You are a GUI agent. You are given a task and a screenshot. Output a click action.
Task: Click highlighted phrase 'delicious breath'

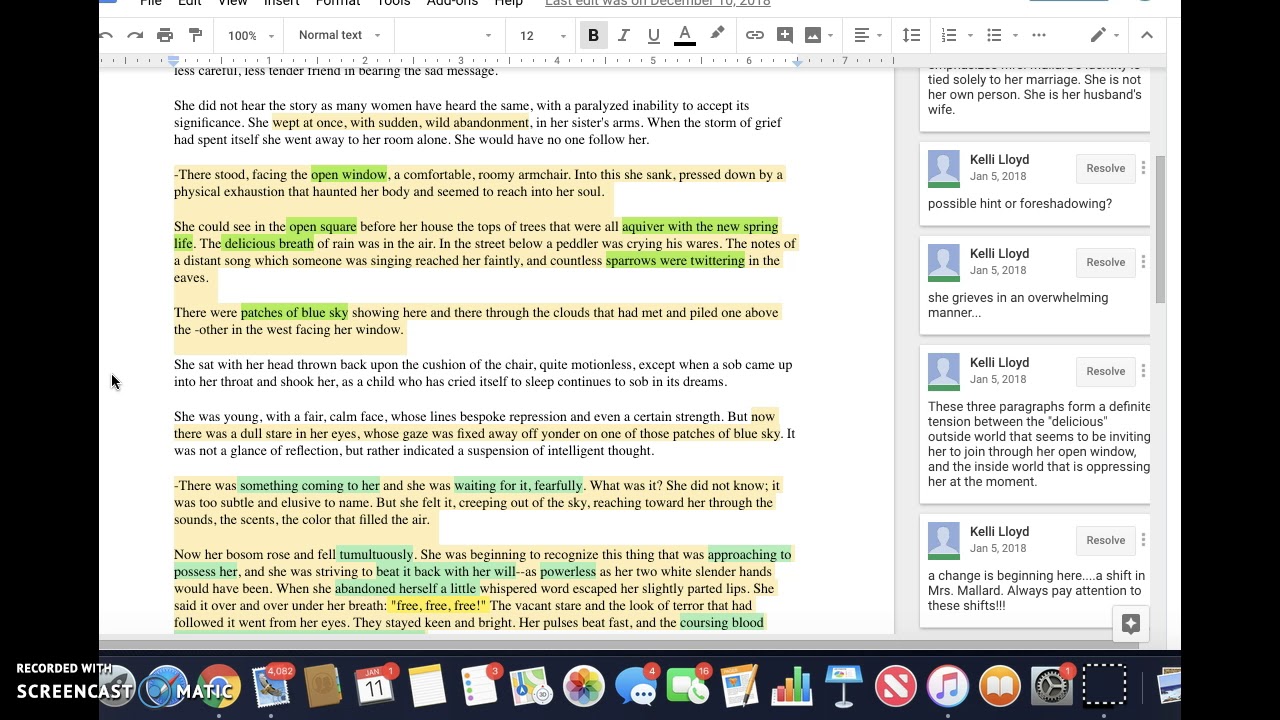click(x=269, y=244)
